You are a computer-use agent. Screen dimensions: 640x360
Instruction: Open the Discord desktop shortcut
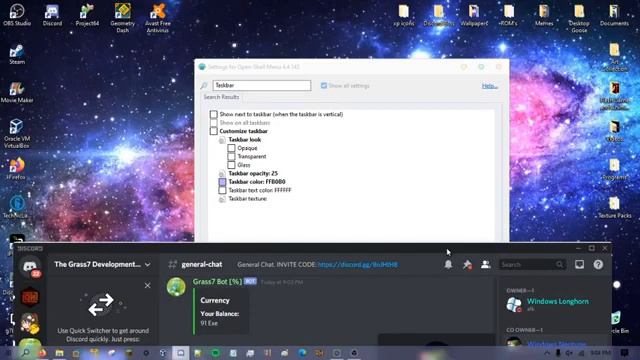(x=52, y=15)
